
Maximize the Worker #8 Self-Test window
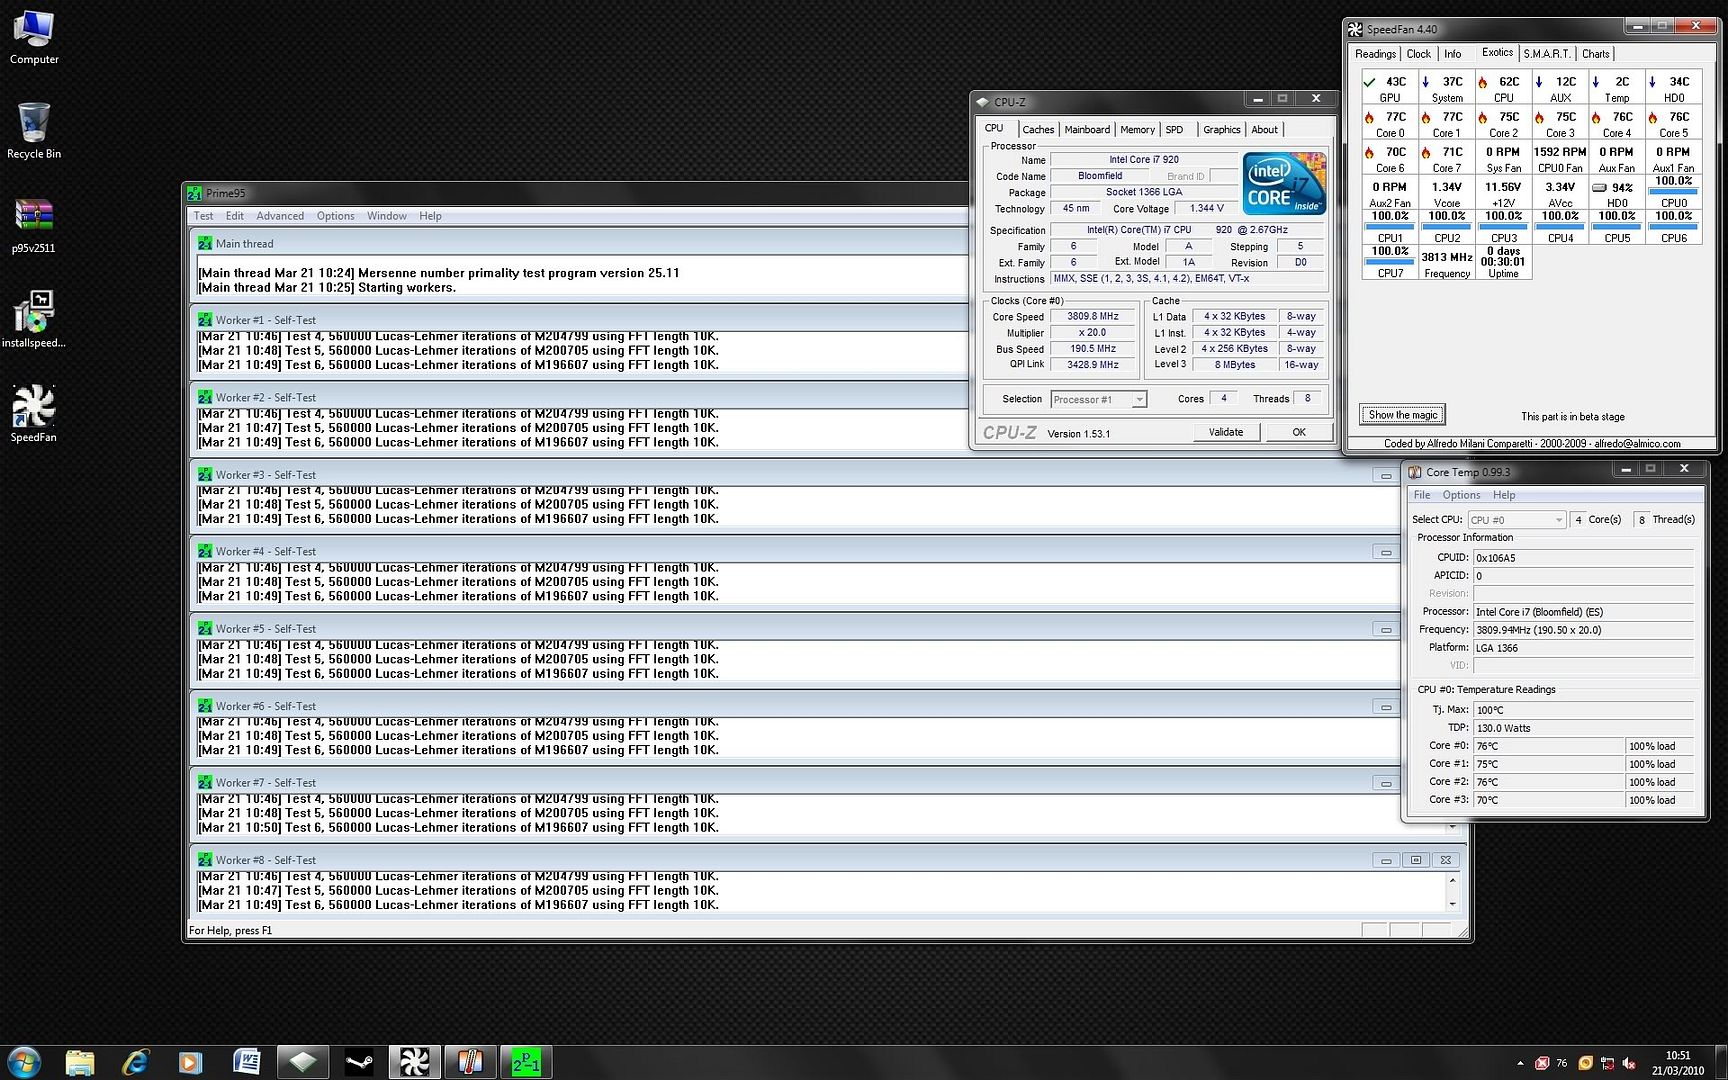(1415, 860)
